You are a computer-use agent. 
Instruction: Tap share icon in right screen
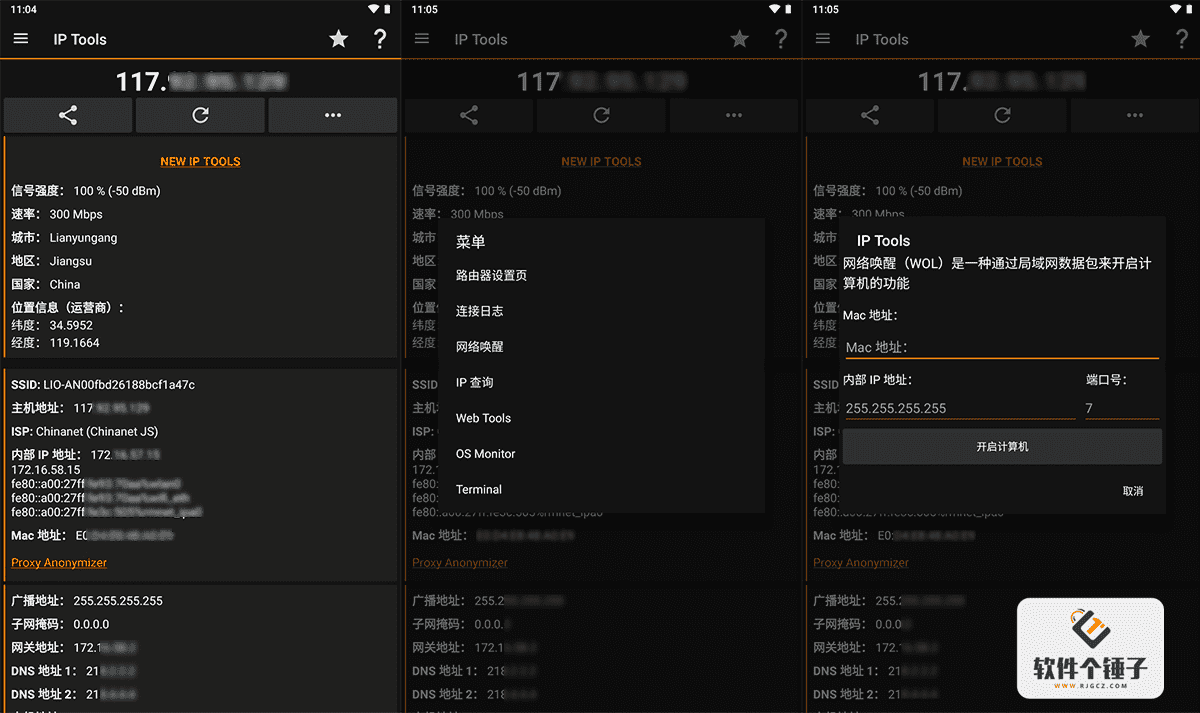click(870, 115)
